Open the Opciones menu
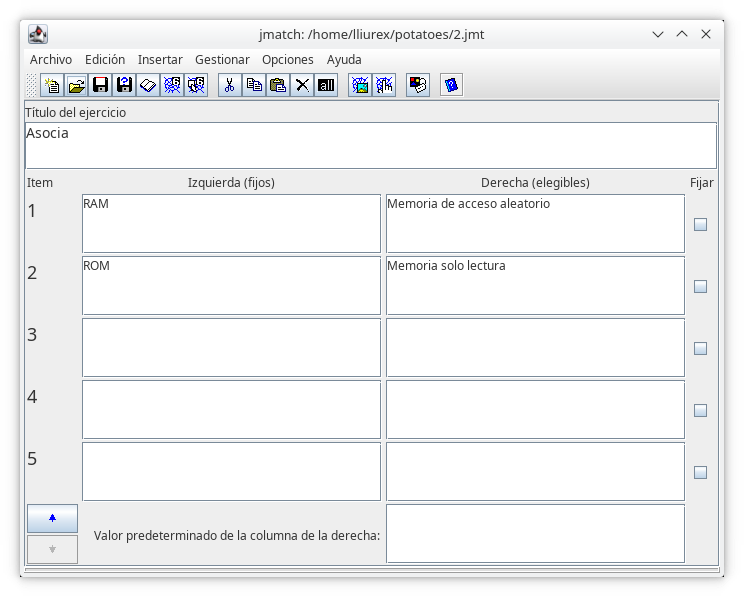Image resolution: width=744 pixels, height=597 pixels. (x=287, y=60)
